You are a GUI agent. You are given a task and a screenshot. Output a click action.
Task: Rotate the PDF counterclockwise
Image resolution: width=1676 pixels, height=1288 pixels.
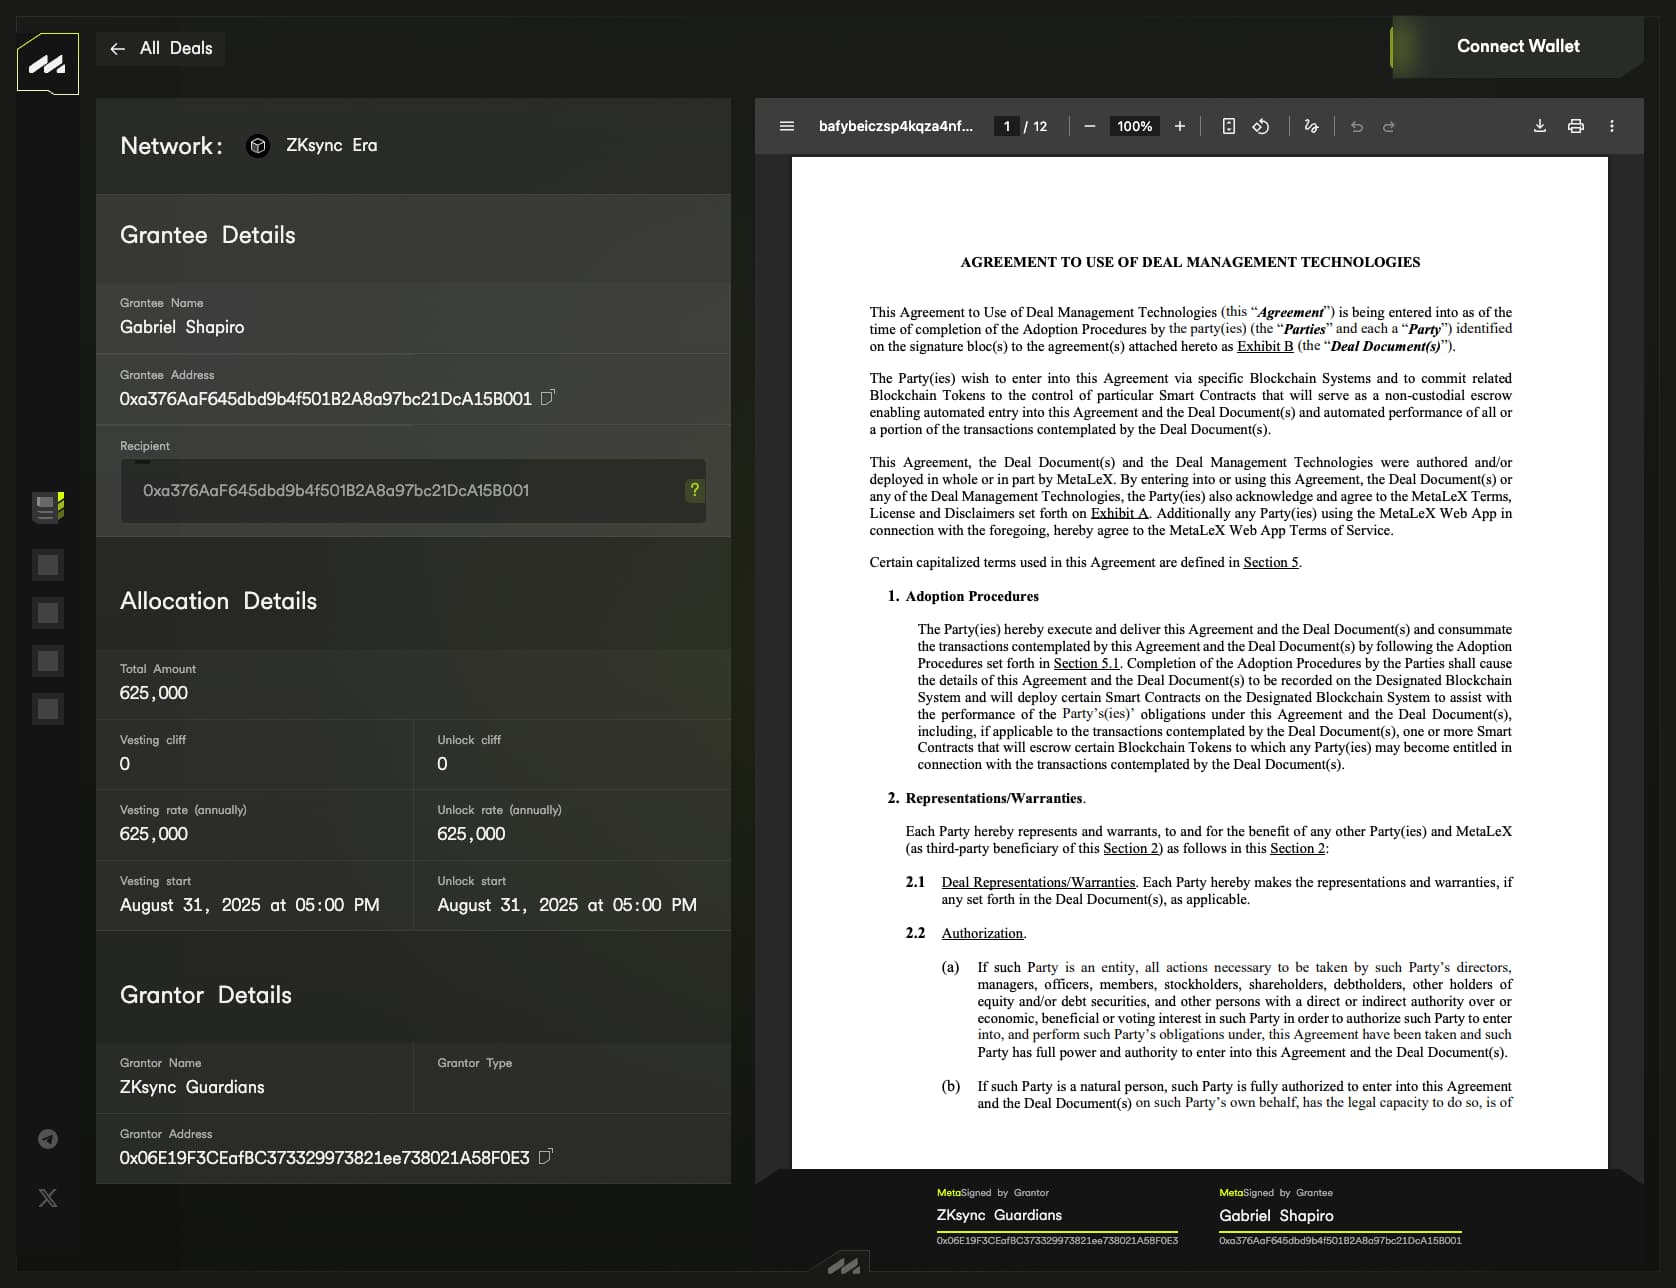click(1261, 126)
